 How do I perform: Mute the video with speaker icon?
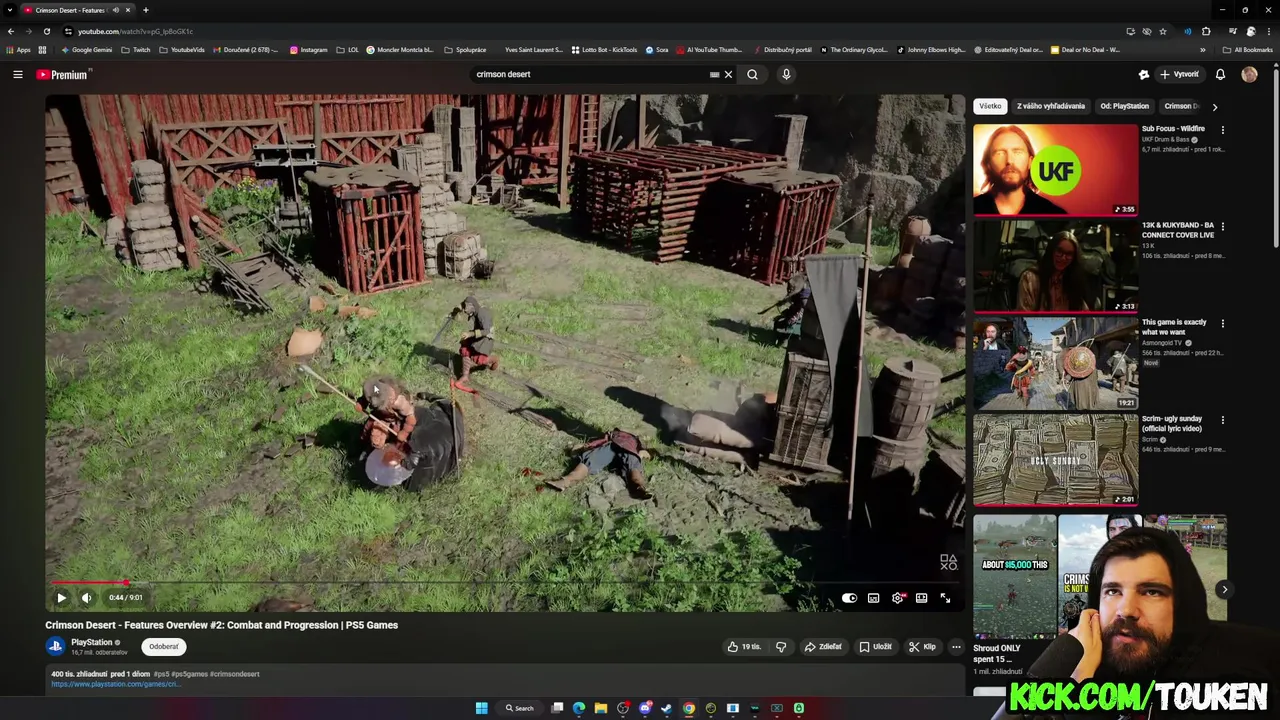point(86,598)
